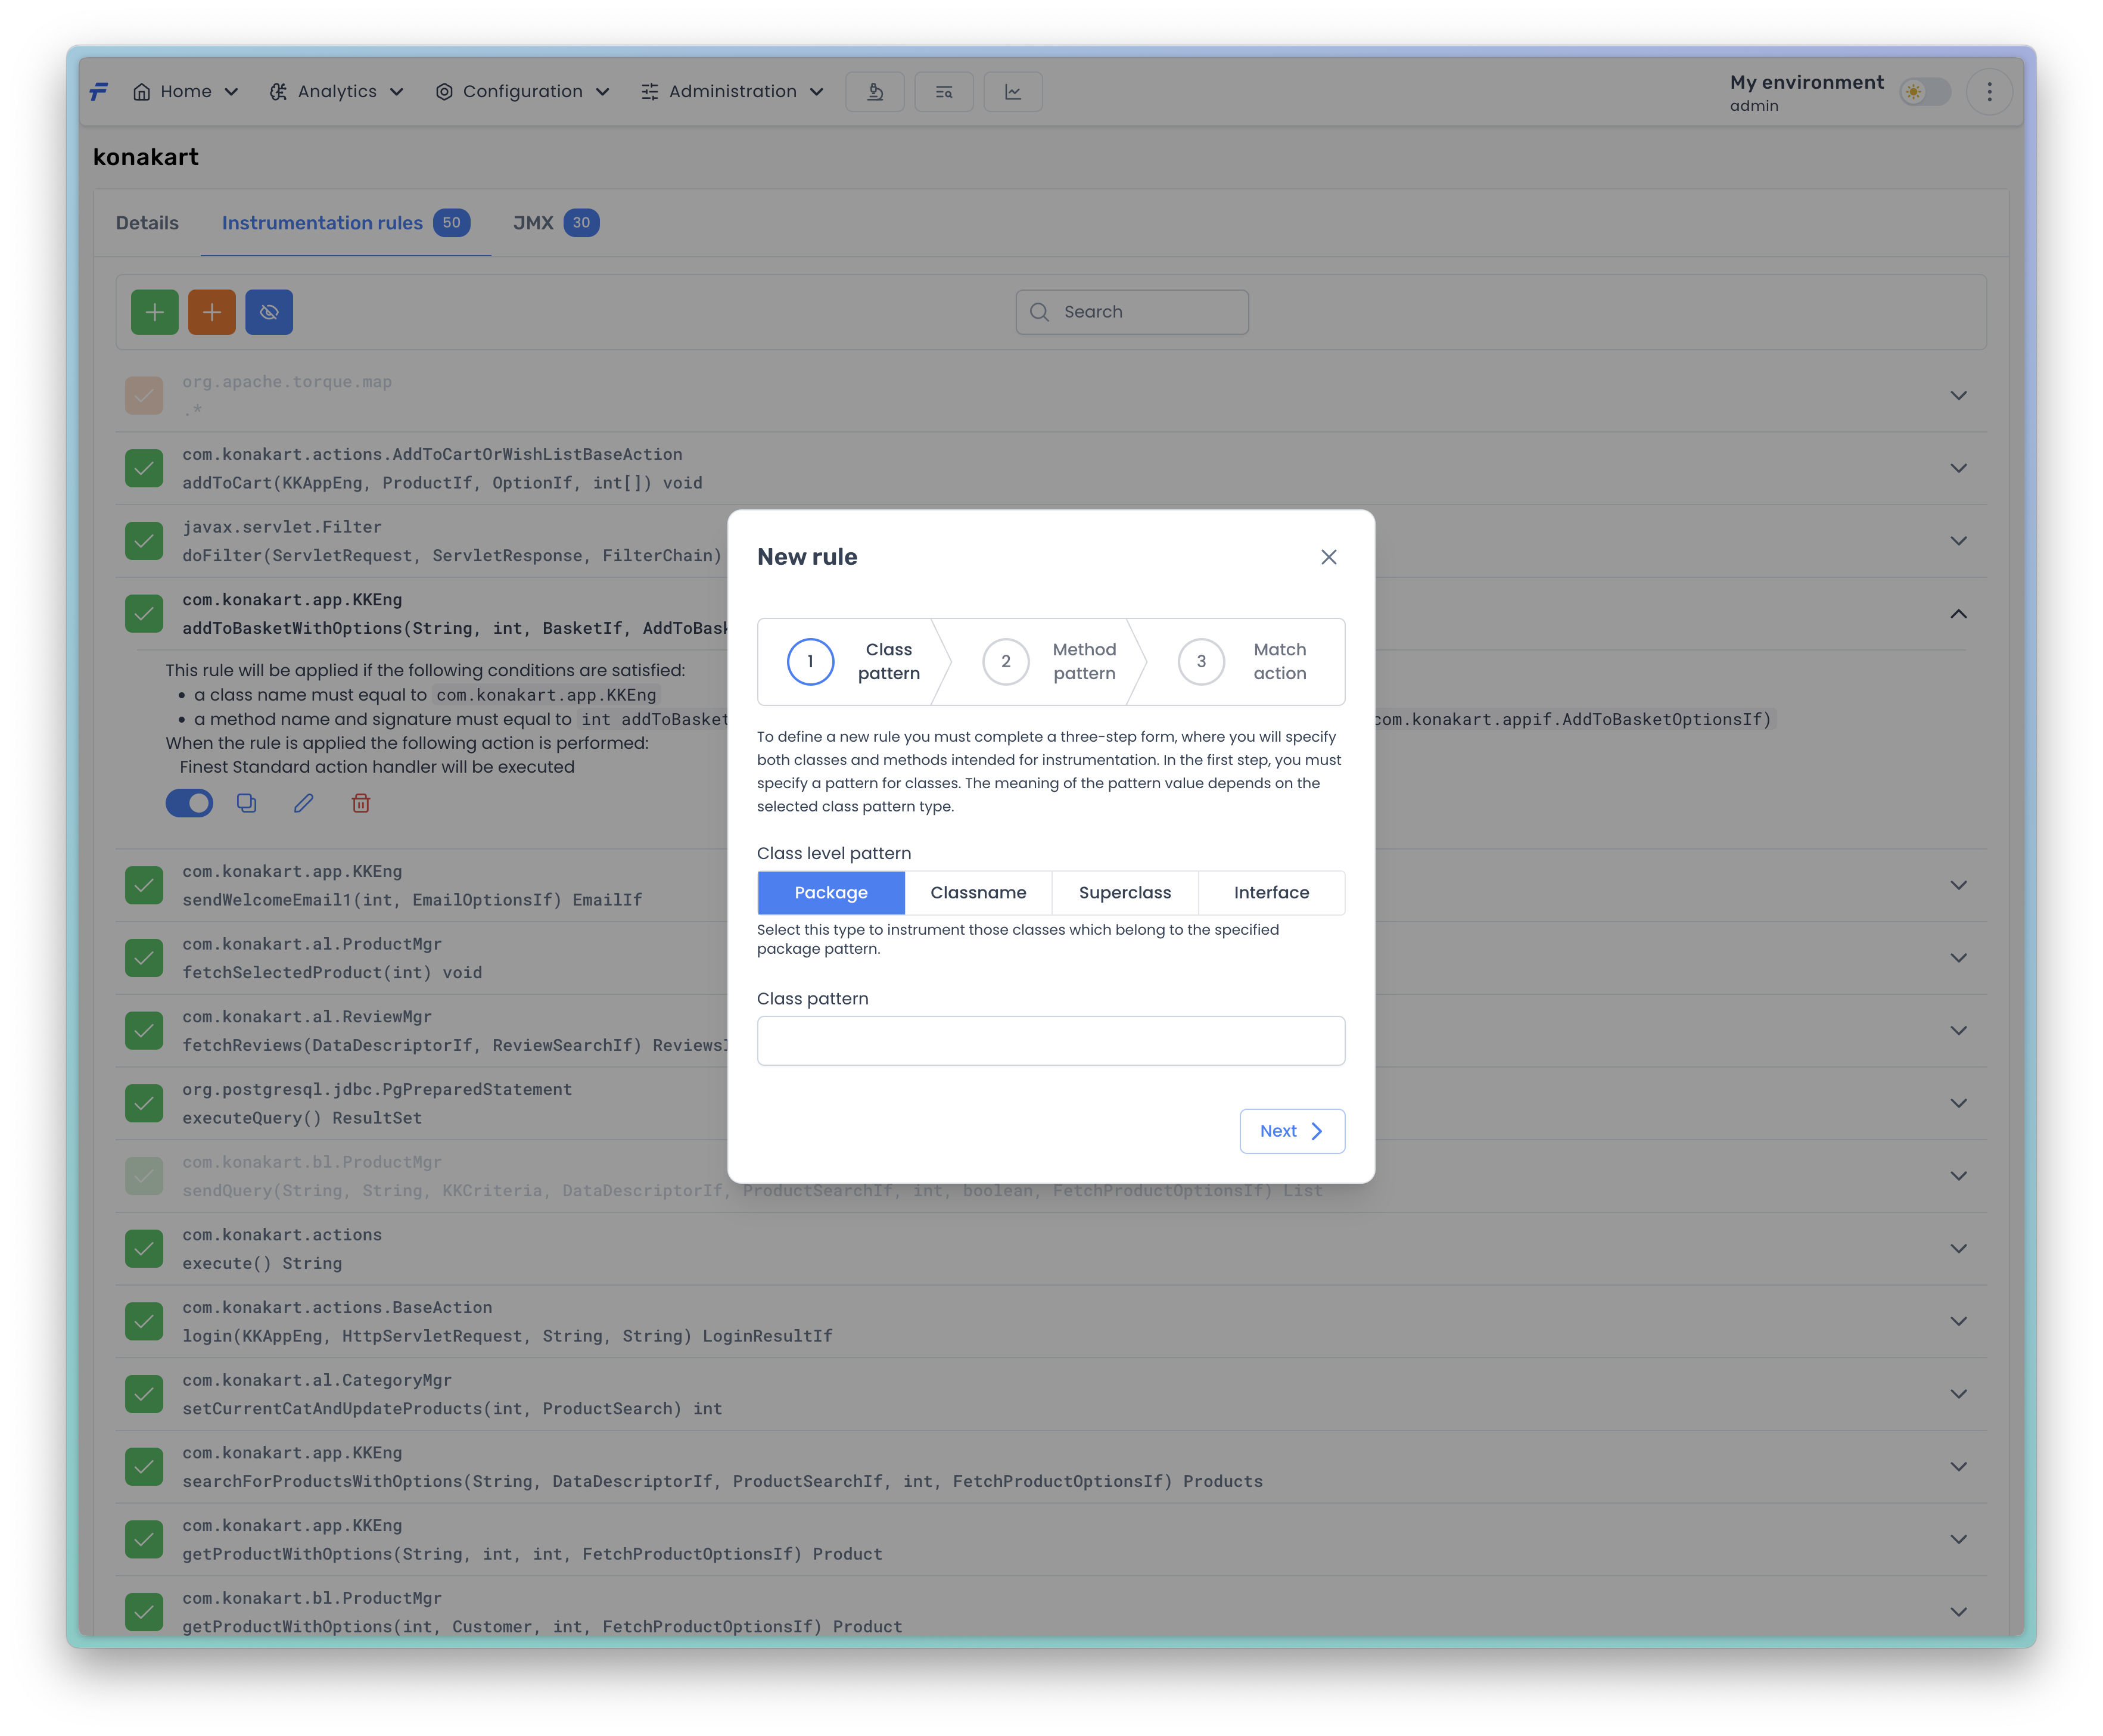Disable the expanded KKEng rule toggle
This screenshot has width=2103, height=1736.
point(190,803)
